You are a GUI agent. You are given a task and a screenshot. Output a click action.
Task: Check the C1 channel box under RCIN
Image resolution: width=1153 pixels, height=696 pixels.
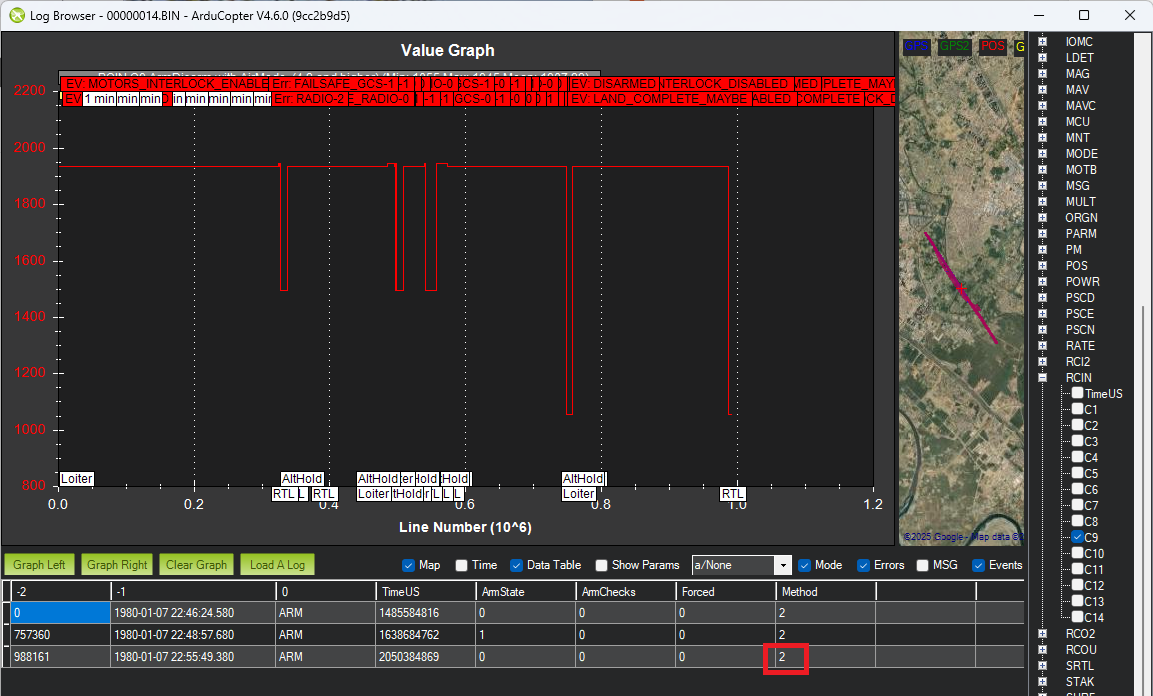click(x=1077, y=409)
